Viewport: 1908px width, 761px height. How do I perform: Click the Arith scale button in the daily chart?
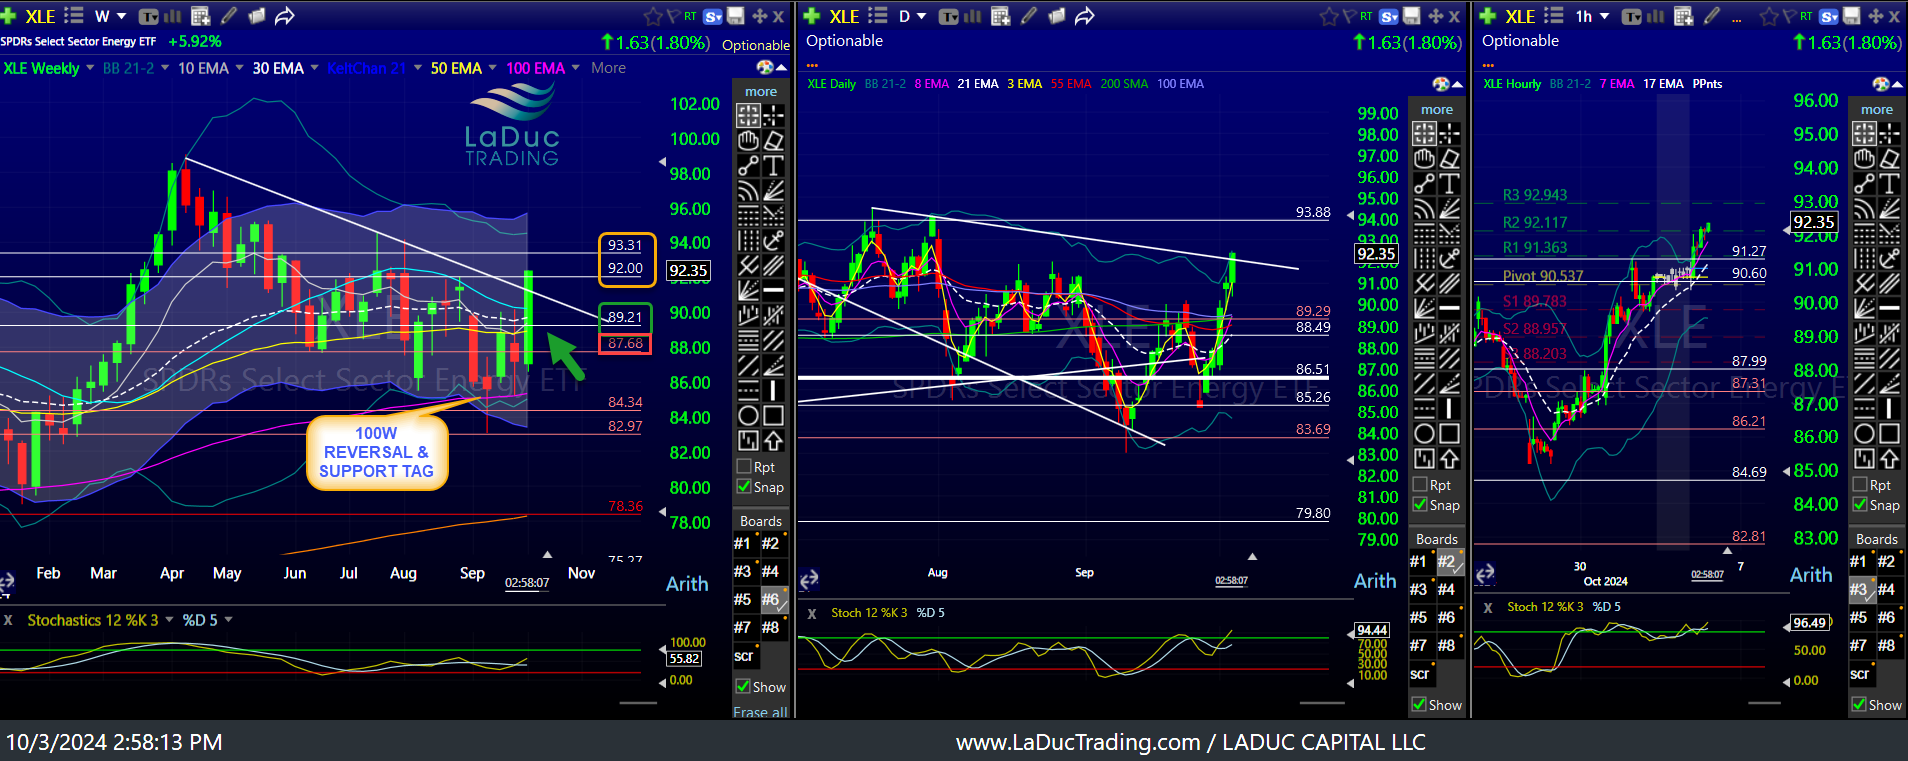click(x=1375, y=581)
